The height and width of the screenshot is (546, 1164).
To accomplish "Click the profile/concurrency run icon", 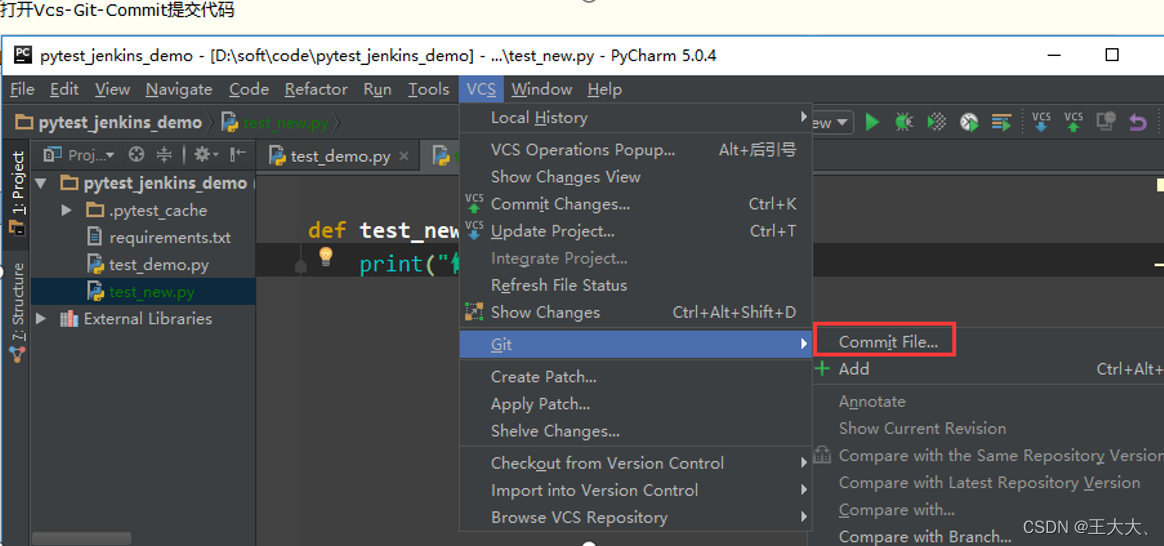I will [969, 122].
